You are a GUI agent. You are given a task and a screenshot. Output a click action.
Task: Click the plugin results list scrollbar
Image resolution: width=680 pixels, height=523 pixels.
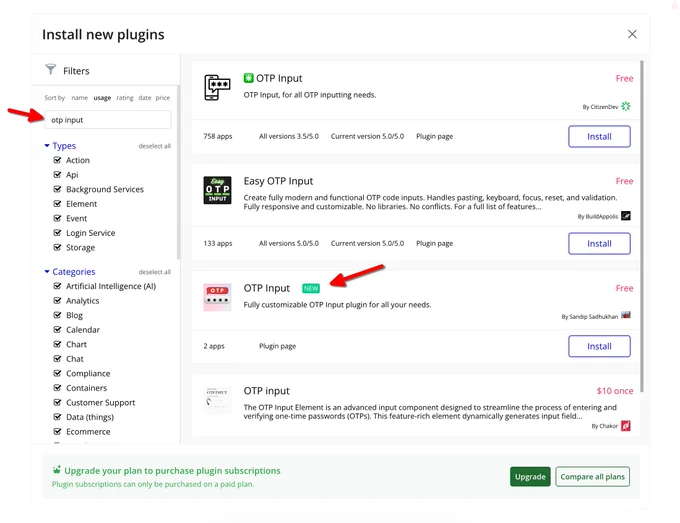tap(641, 226)
